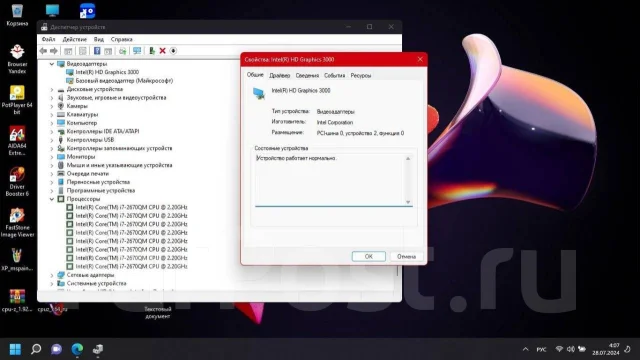This screenshot has height=360, width=640.
Task: Open the Справка menu
Action: coord(122,40)
